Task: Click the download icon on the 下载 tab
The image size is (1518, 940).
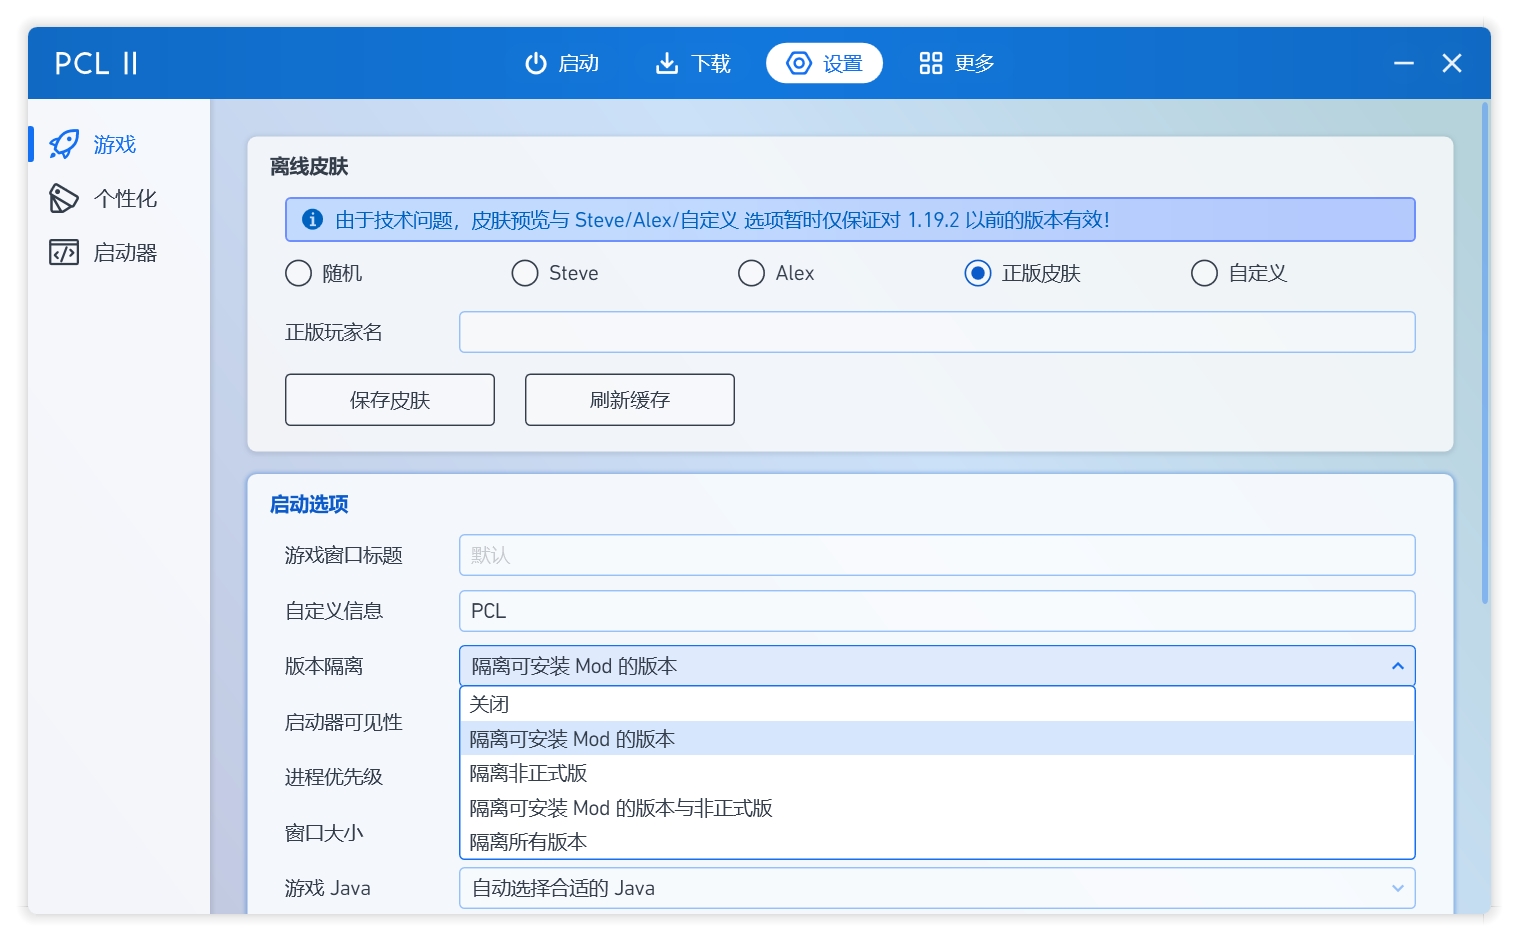Action: click(x=666, y=63)
